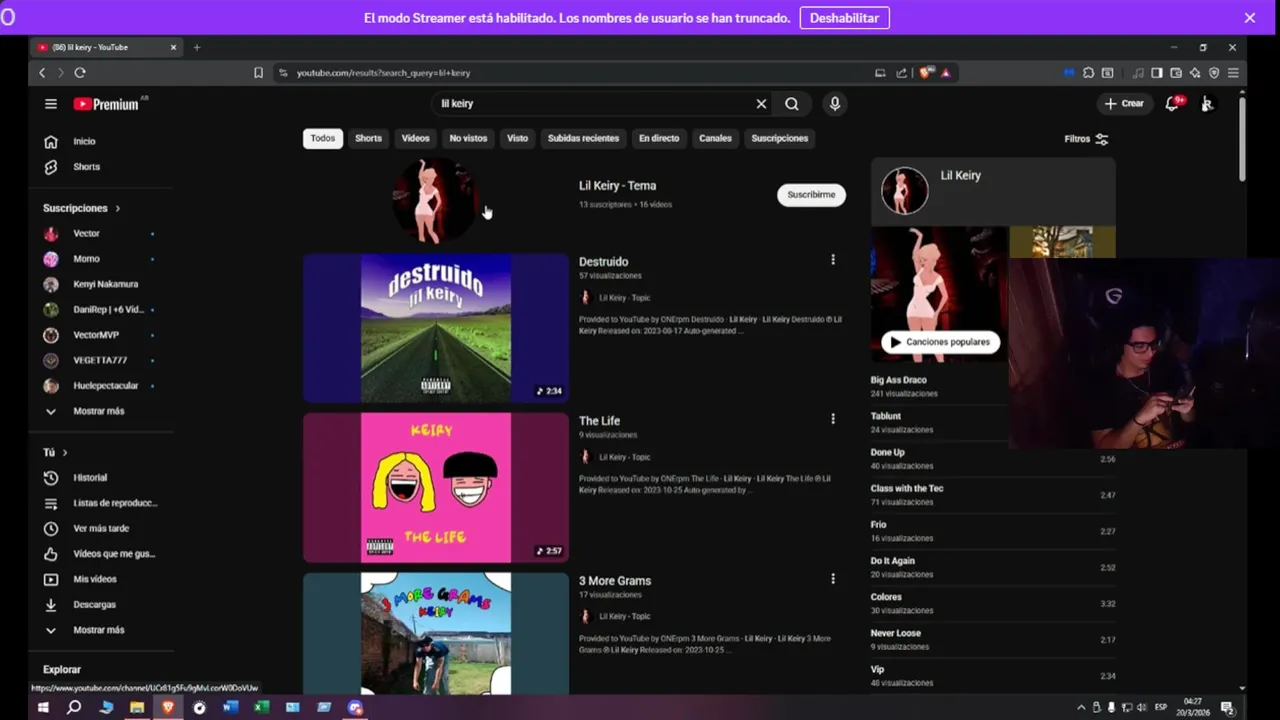Open Excel from the taskbar
1280x720 pixels.
(x=261, y=707)
